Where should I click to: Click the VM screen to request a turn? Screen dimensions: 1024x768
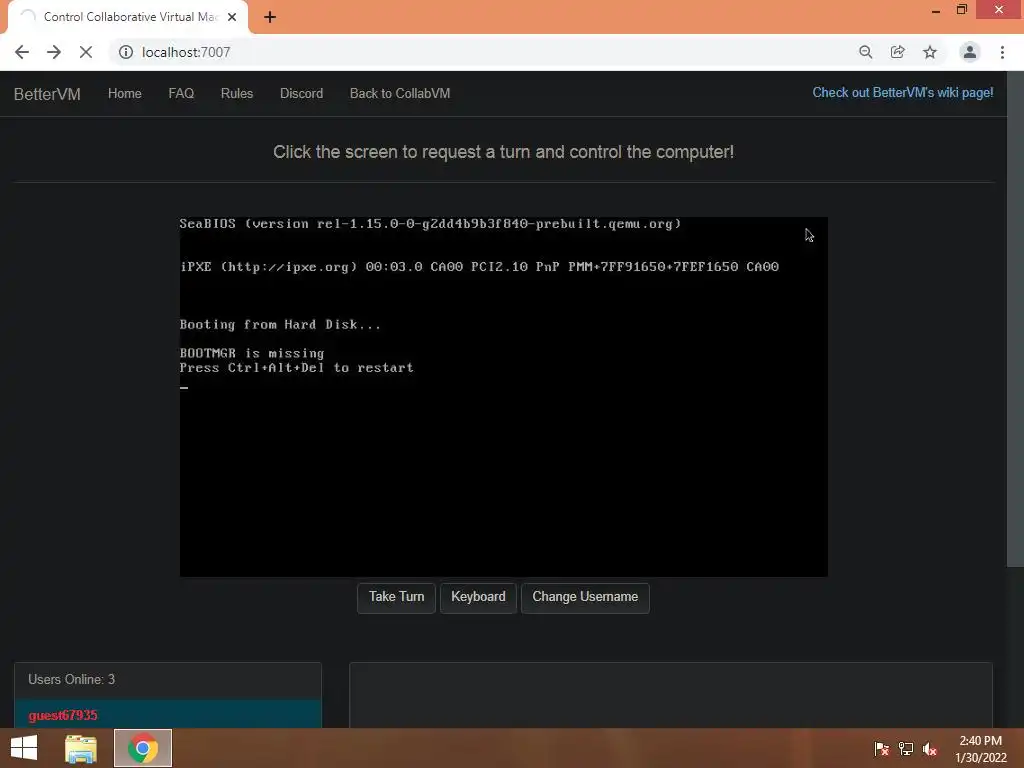point(504,396)
